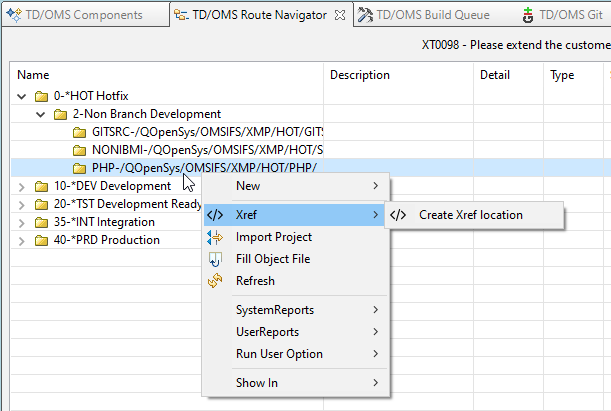Select Create Xref location

(x=470, y=215)
